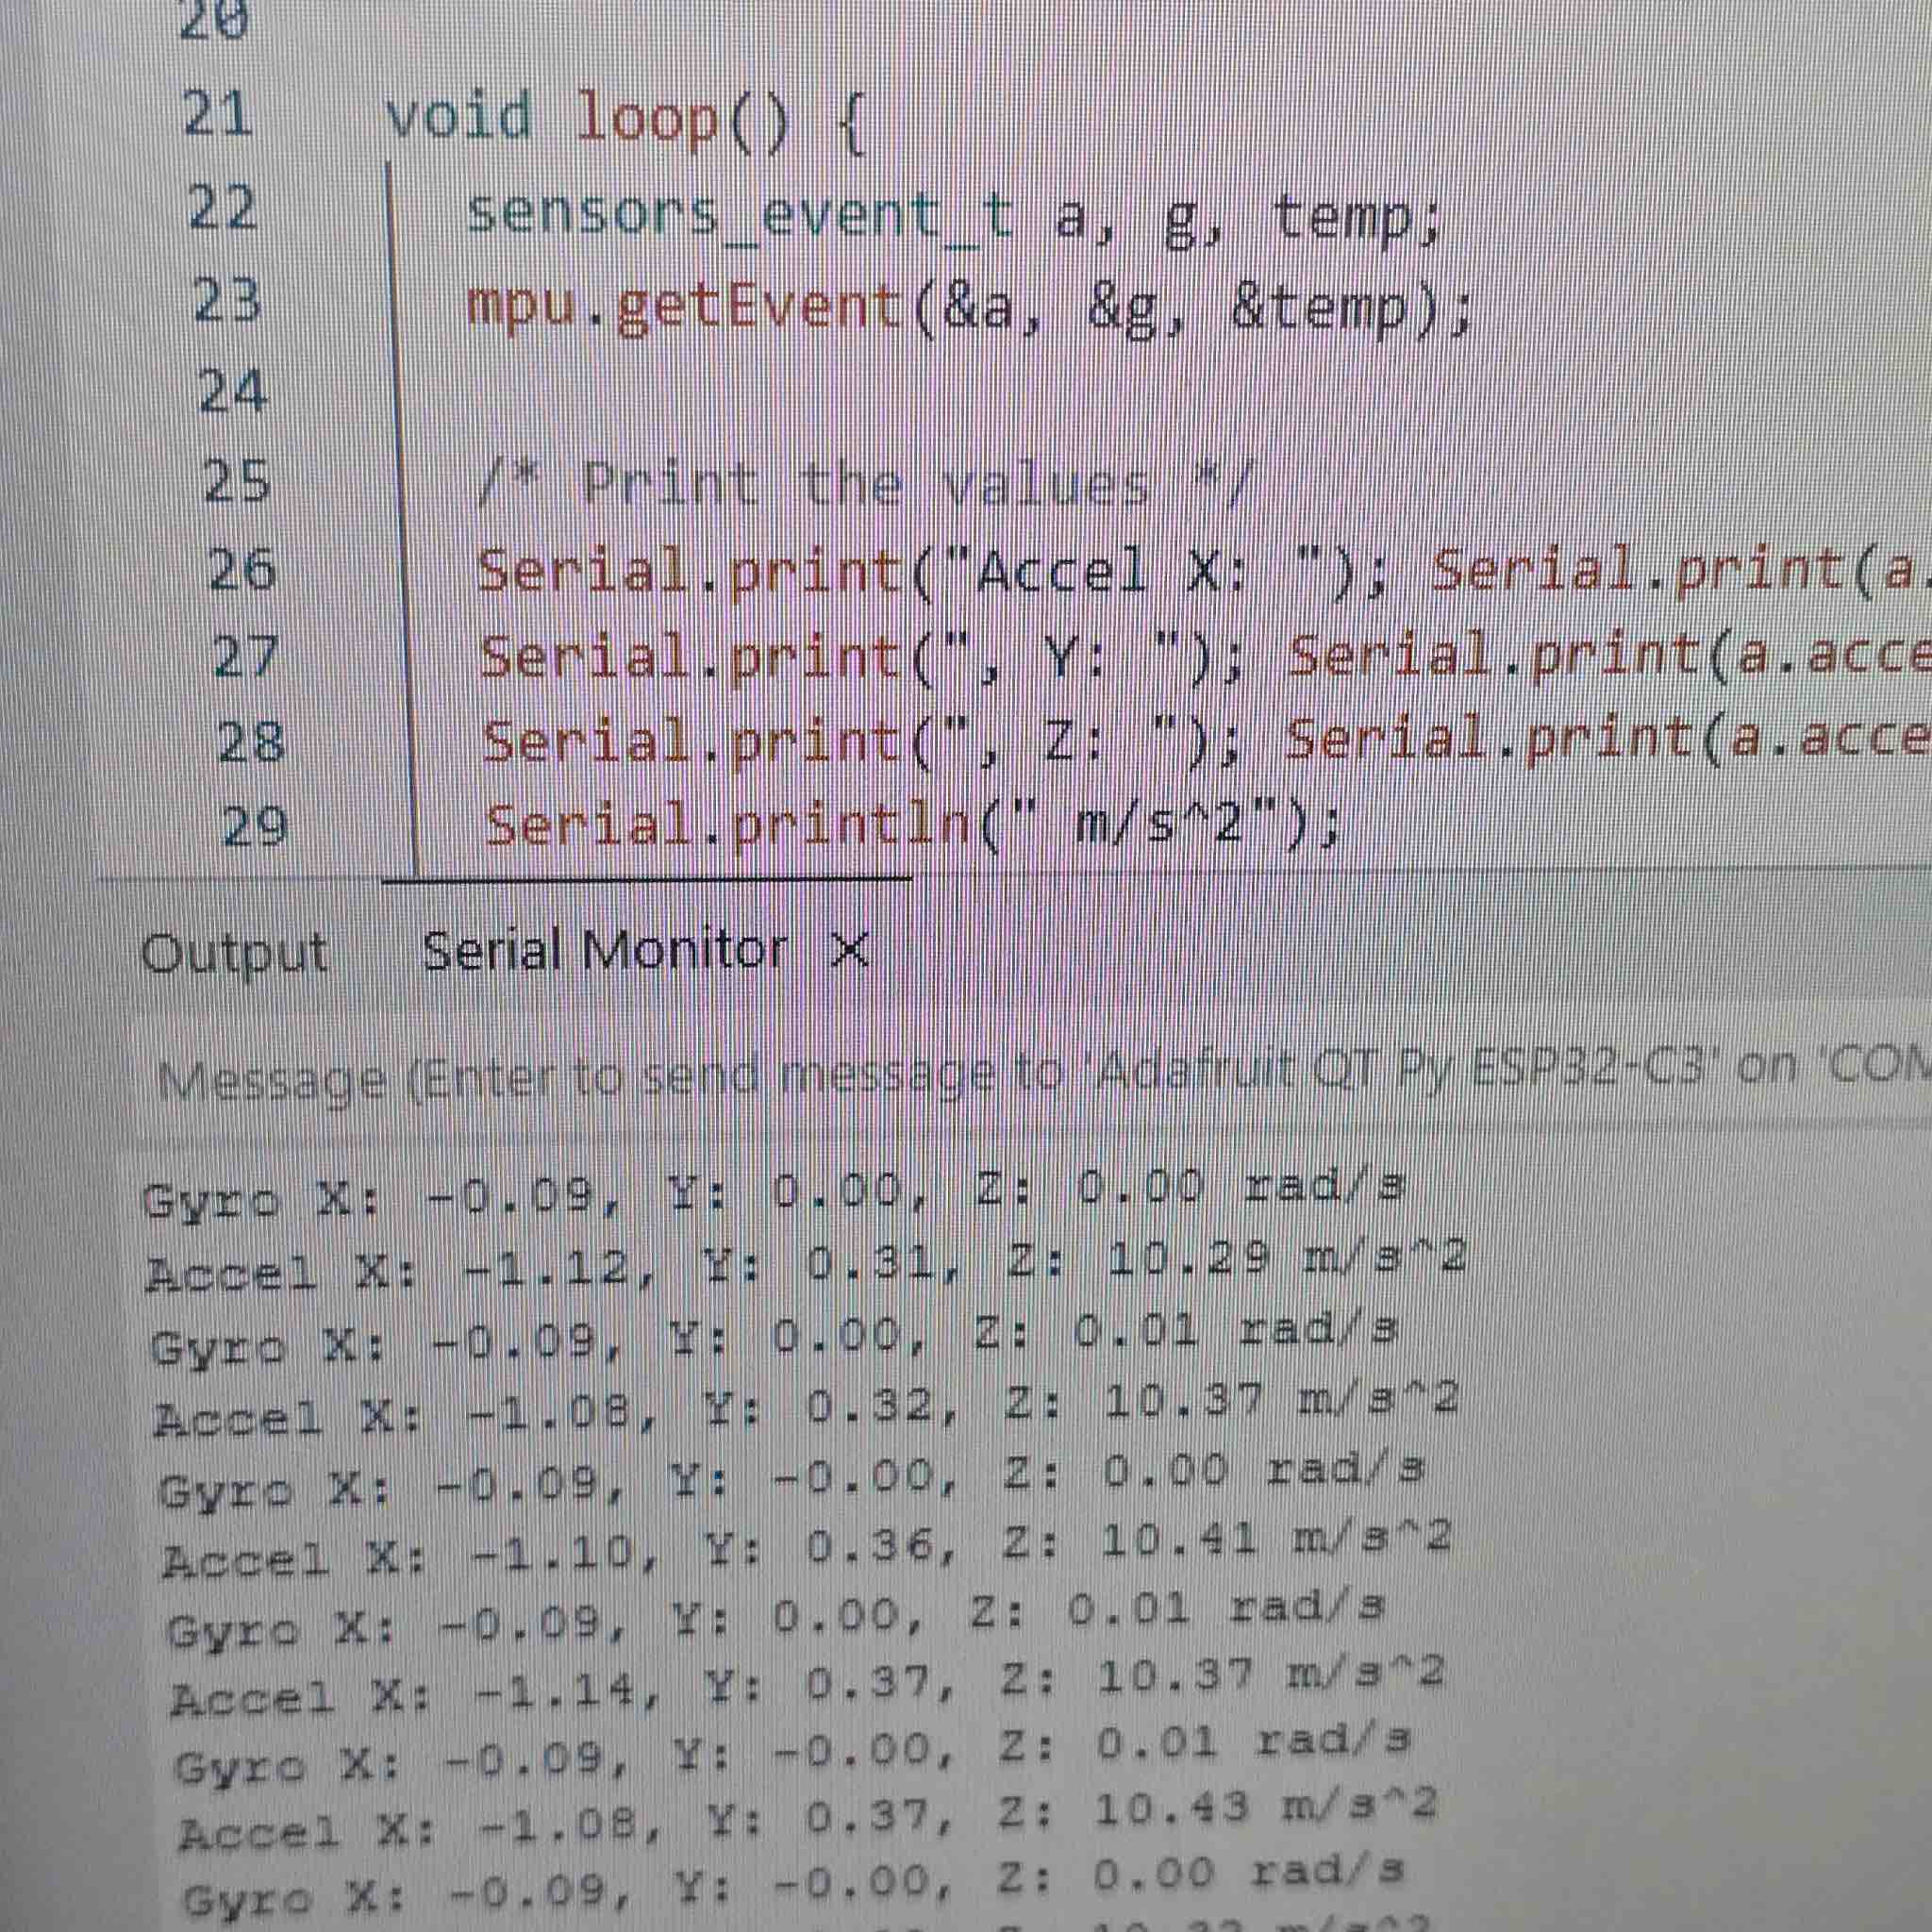Click the 'Print the values' comment
The image size is (1932, 1932).
[862, 487]
